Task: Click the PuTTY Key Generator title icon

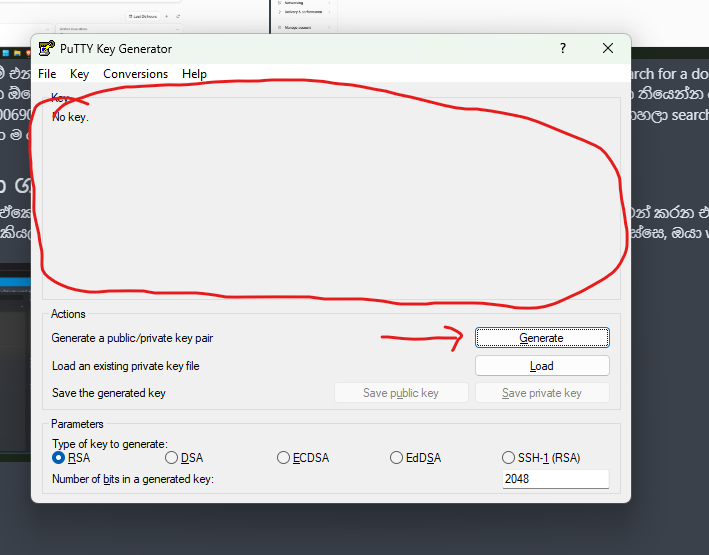Action: tap(47, 48)
